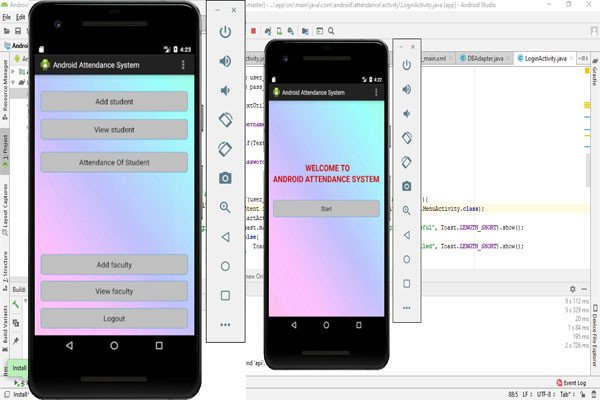Image resolution: width=600 pixels, height=400 pixels.
Task: Open the overflow menu on the right phone app bar
Action: pos(376,92)
